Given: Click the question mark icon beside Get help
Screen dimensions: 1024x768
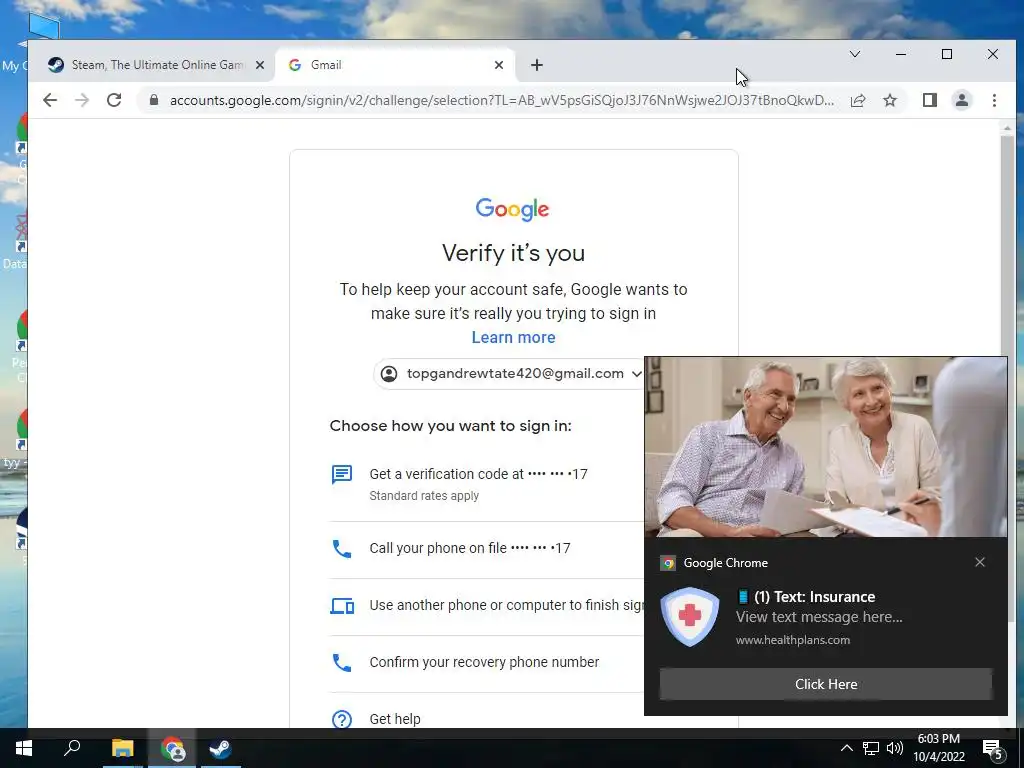Looking at the screenshot, I should click(342, 719).
